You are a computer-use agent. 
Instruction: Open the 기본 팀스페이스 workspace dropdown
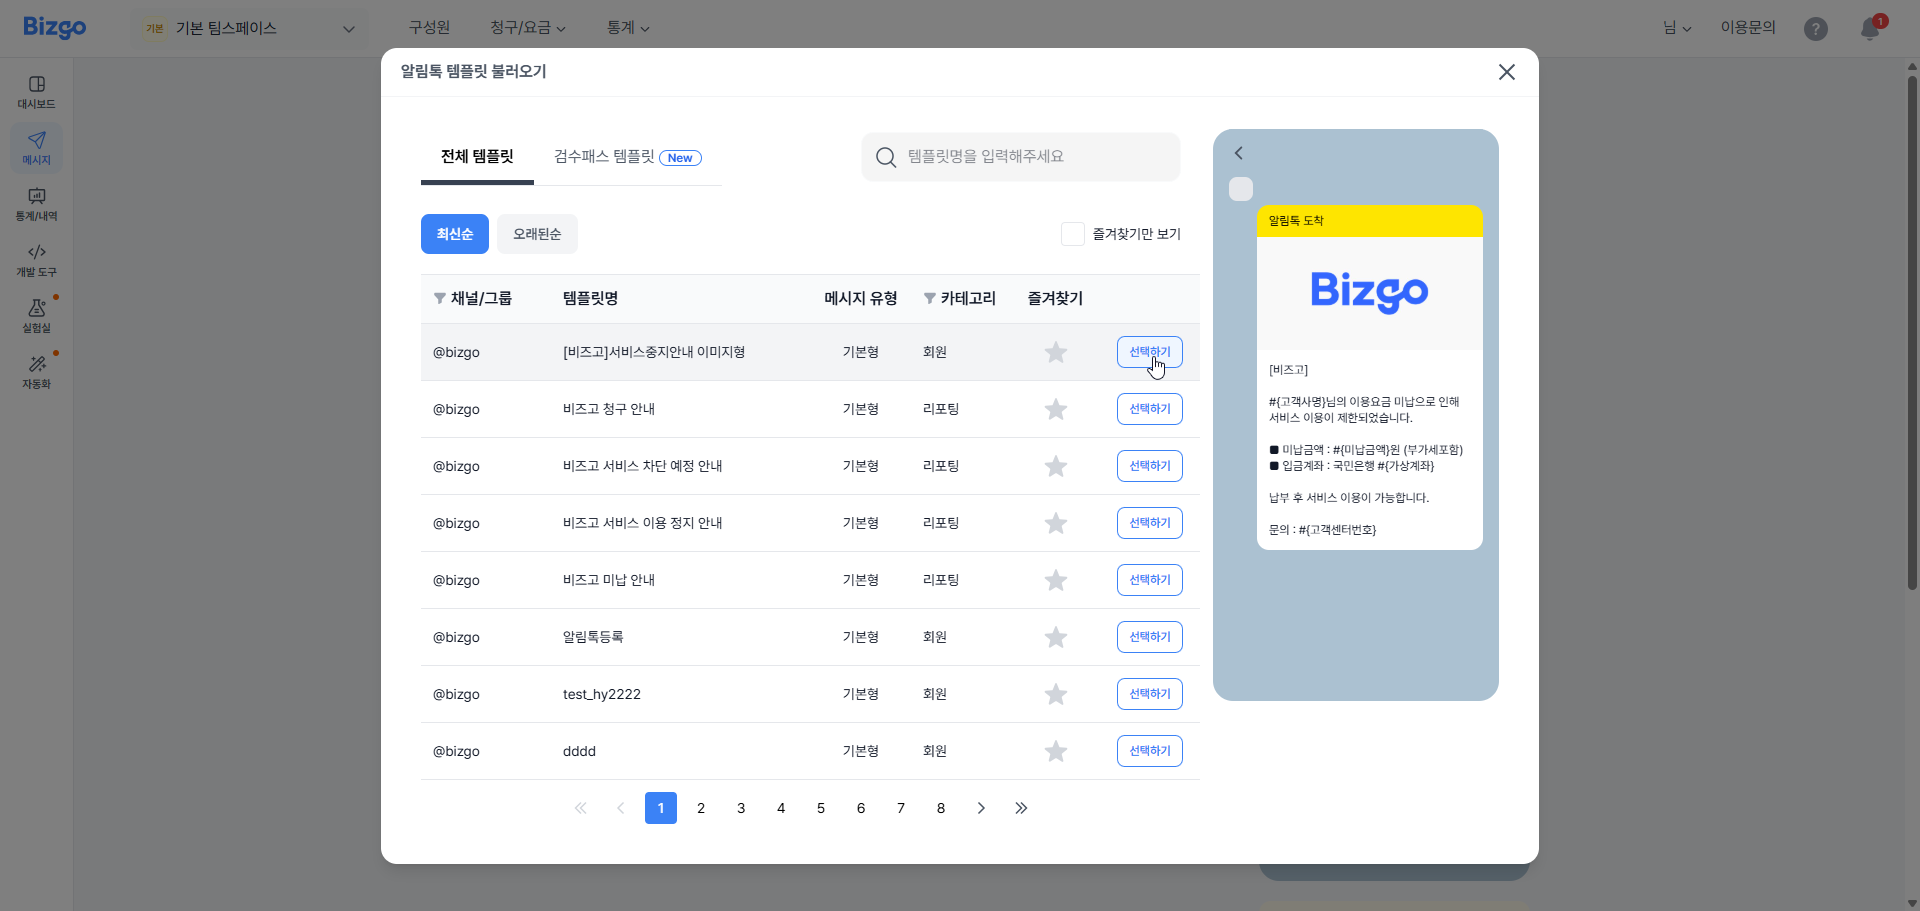pos(249,28)
